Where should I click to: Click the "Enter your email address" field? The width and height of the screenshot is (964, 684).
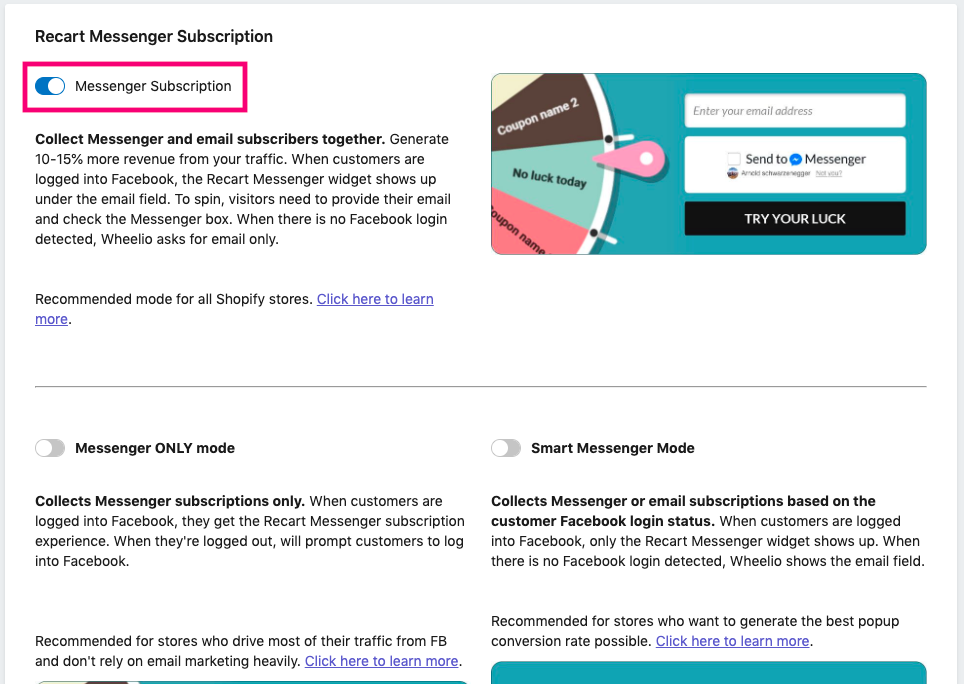tap(795, 111)
